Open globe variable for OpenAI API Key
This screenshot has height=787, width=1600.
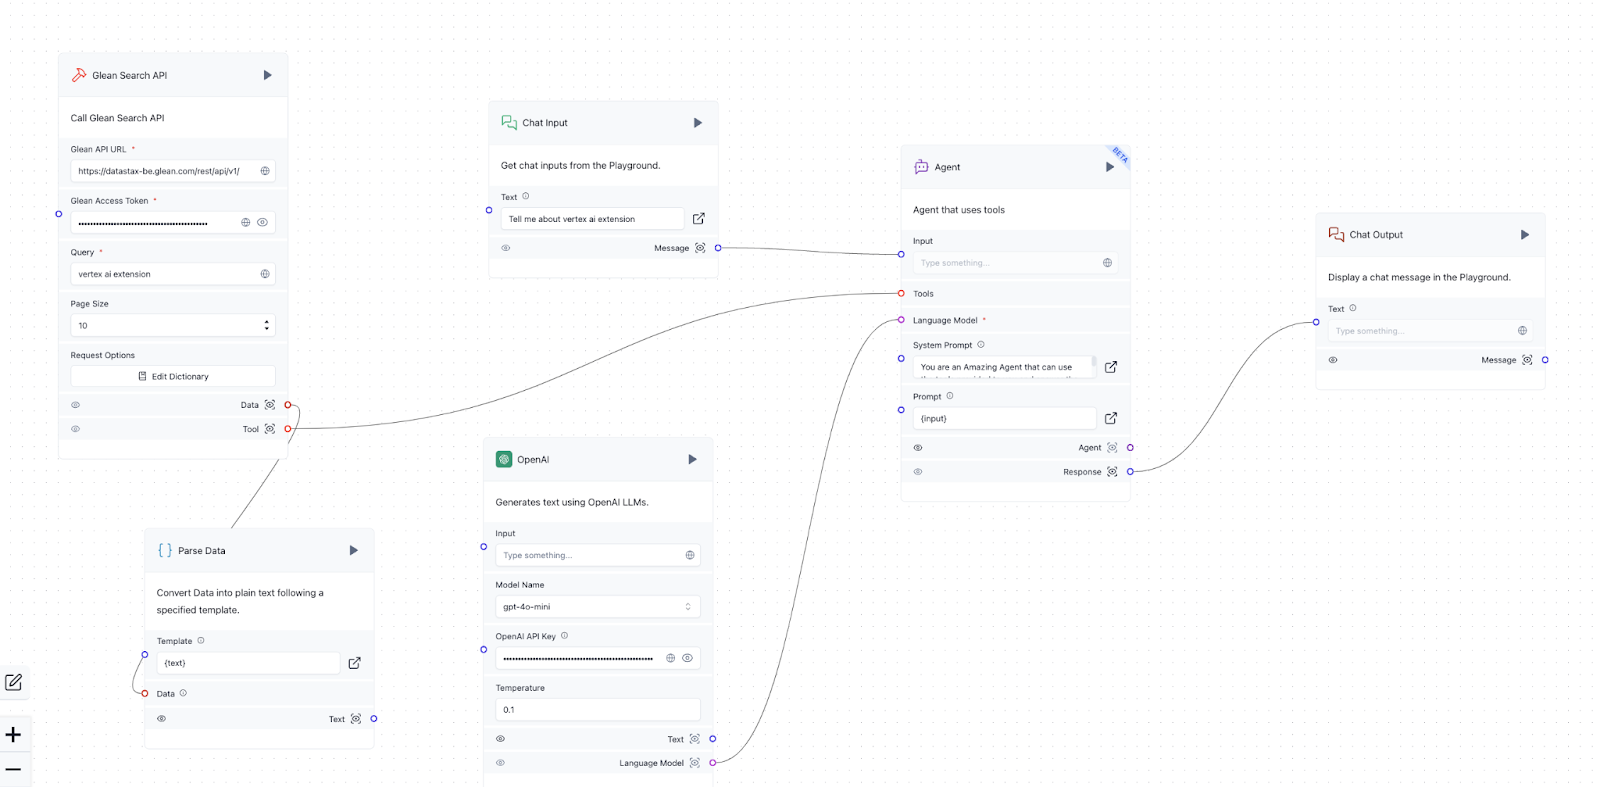click(x=670, y=658)
